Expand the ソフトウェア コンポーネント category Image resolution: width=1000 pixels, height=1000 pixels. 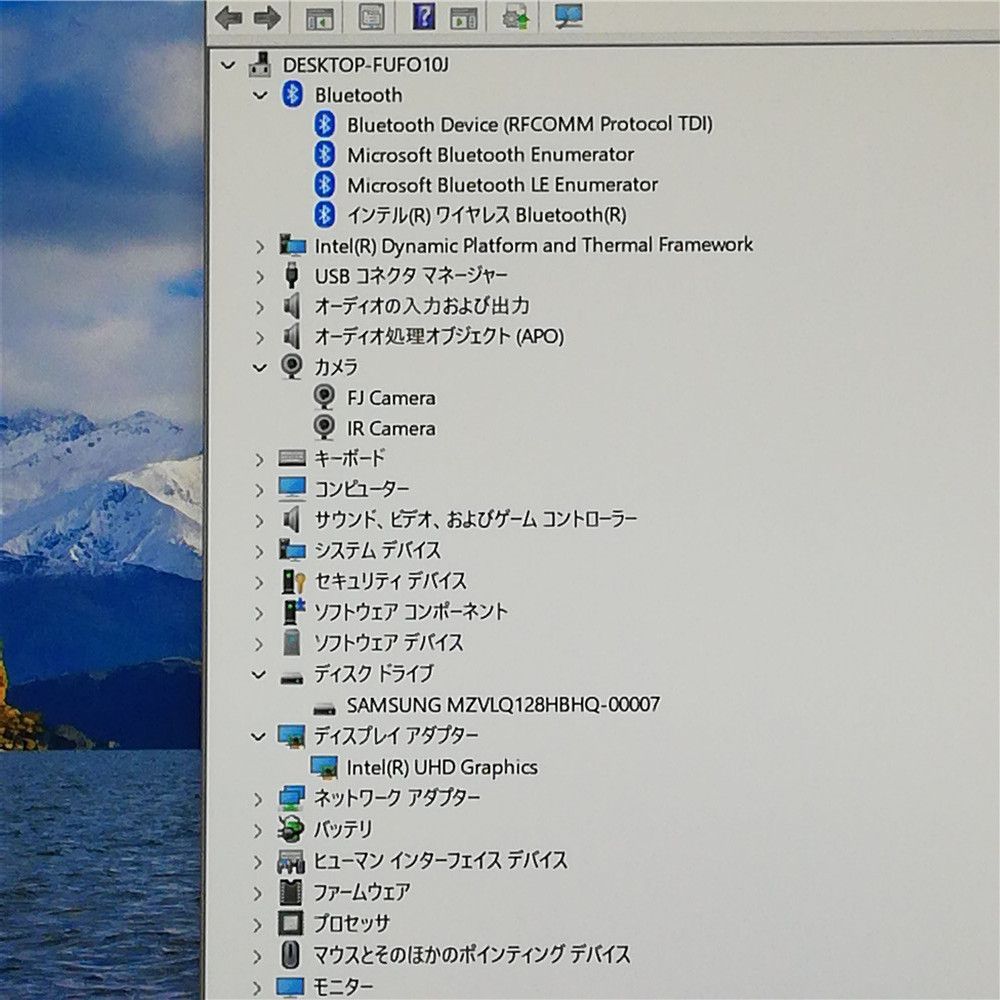[x=259, y=614]
